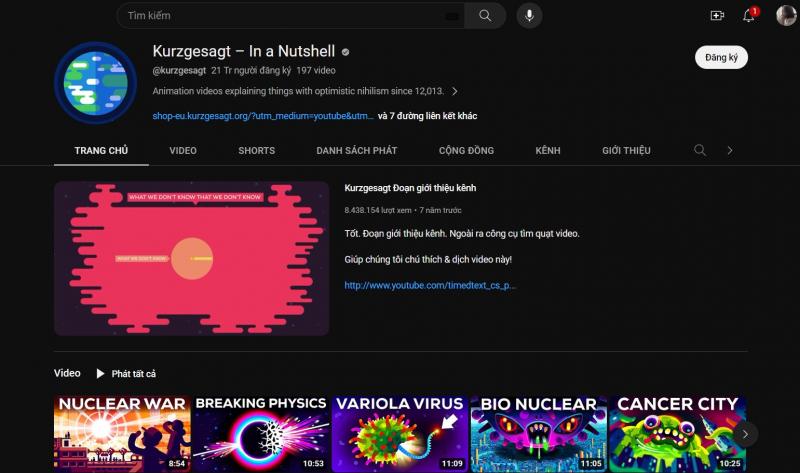Click the "21 Tr người đăng ký" text
Screen dimensions: 800x473
coord(251,70)
